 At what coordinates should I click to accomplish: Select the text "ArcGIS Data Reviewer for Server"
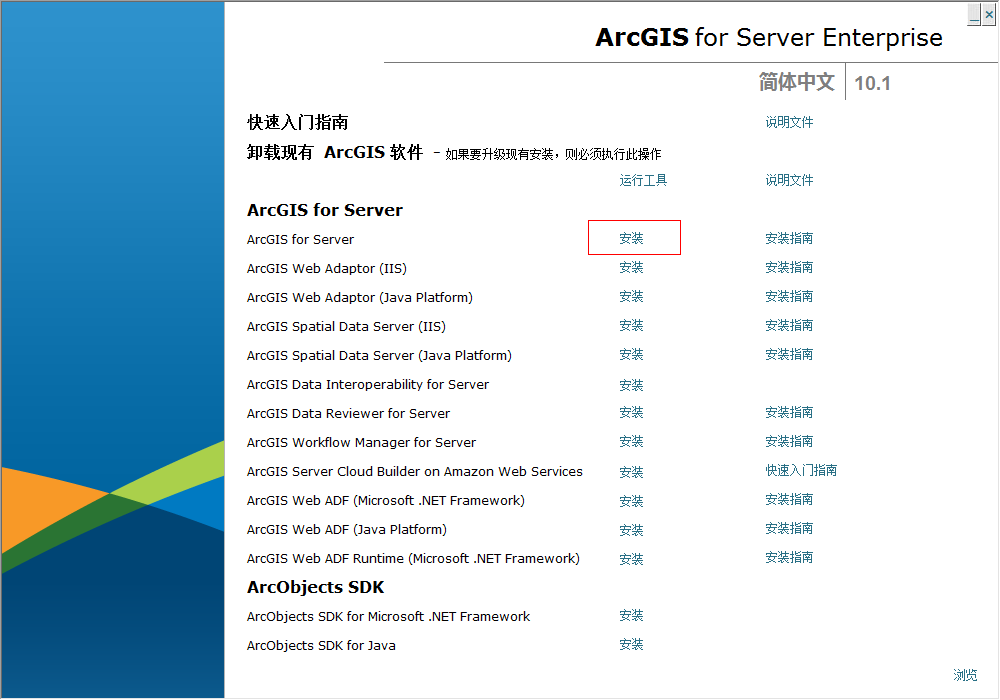[348, 414]
